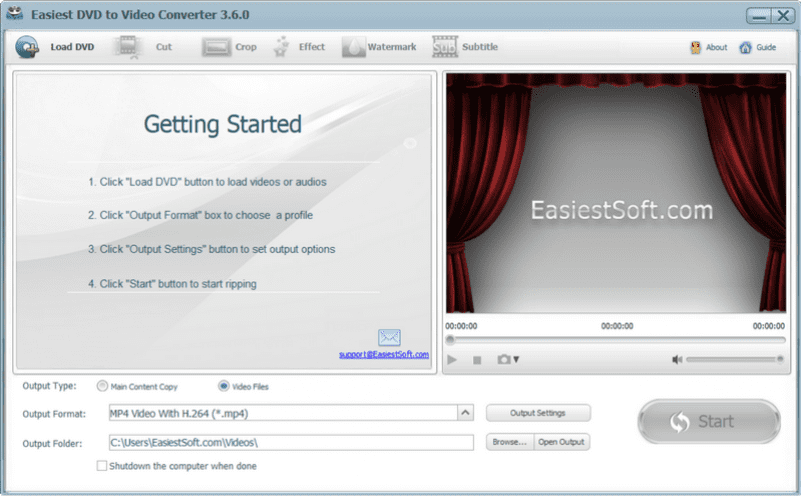Click the Start ripping button
Screen dimensions: 801x496
(709, 421)
